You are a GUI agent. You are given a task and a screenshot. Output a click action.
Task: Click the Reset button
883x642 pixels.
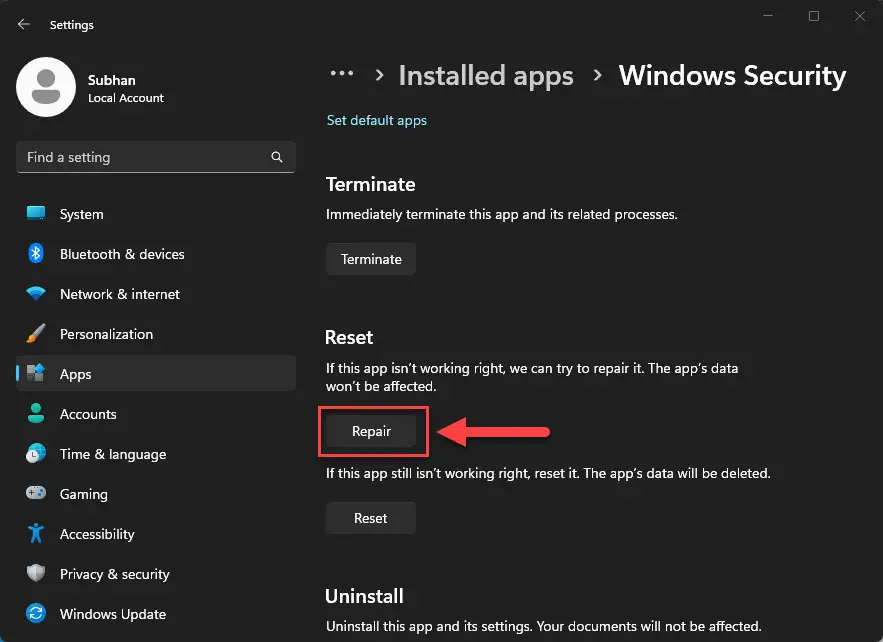point(371,518)
